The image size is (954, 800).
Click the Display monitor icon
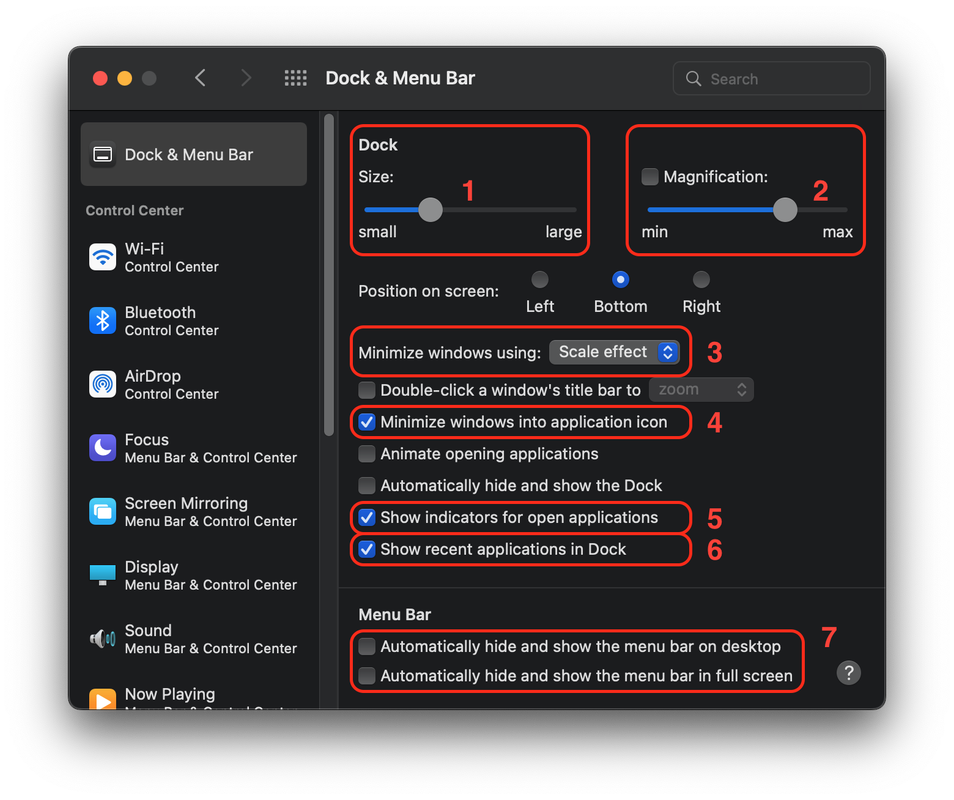click(x=102, y=575)
